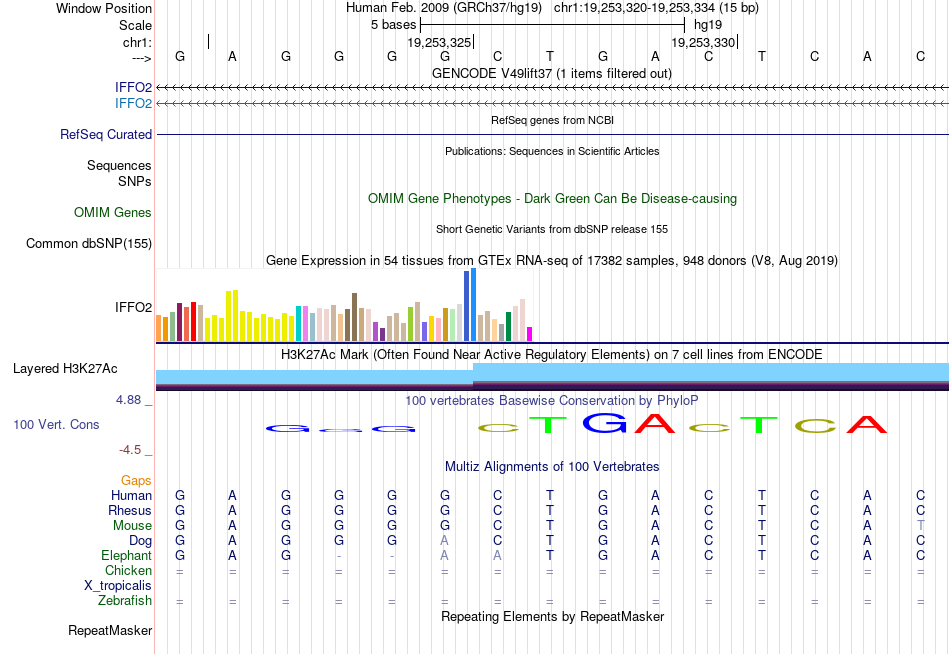Click the Sequences track label
Screen dimensions: 950x654
(119, 165)
